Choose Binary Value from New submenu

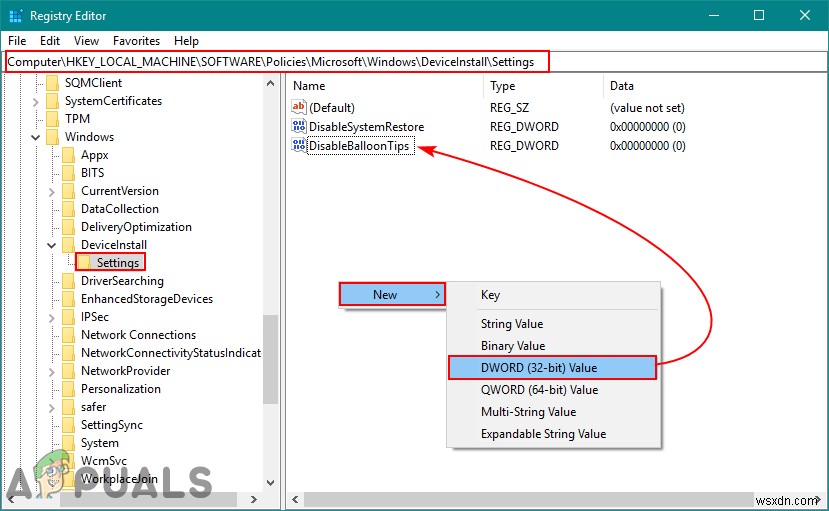(x=554, y=346)
